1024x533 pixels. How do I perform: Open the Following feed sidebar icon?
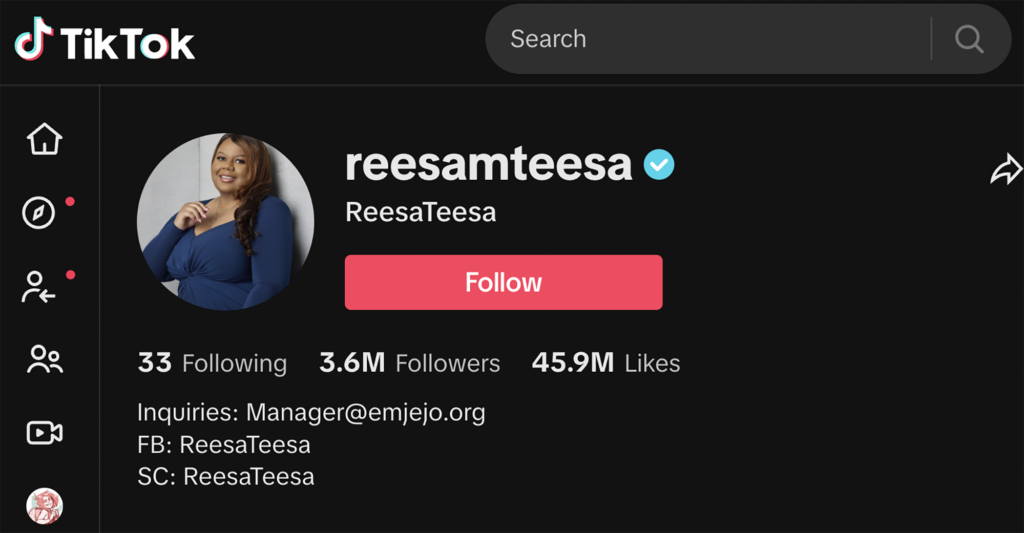point(39,287)
